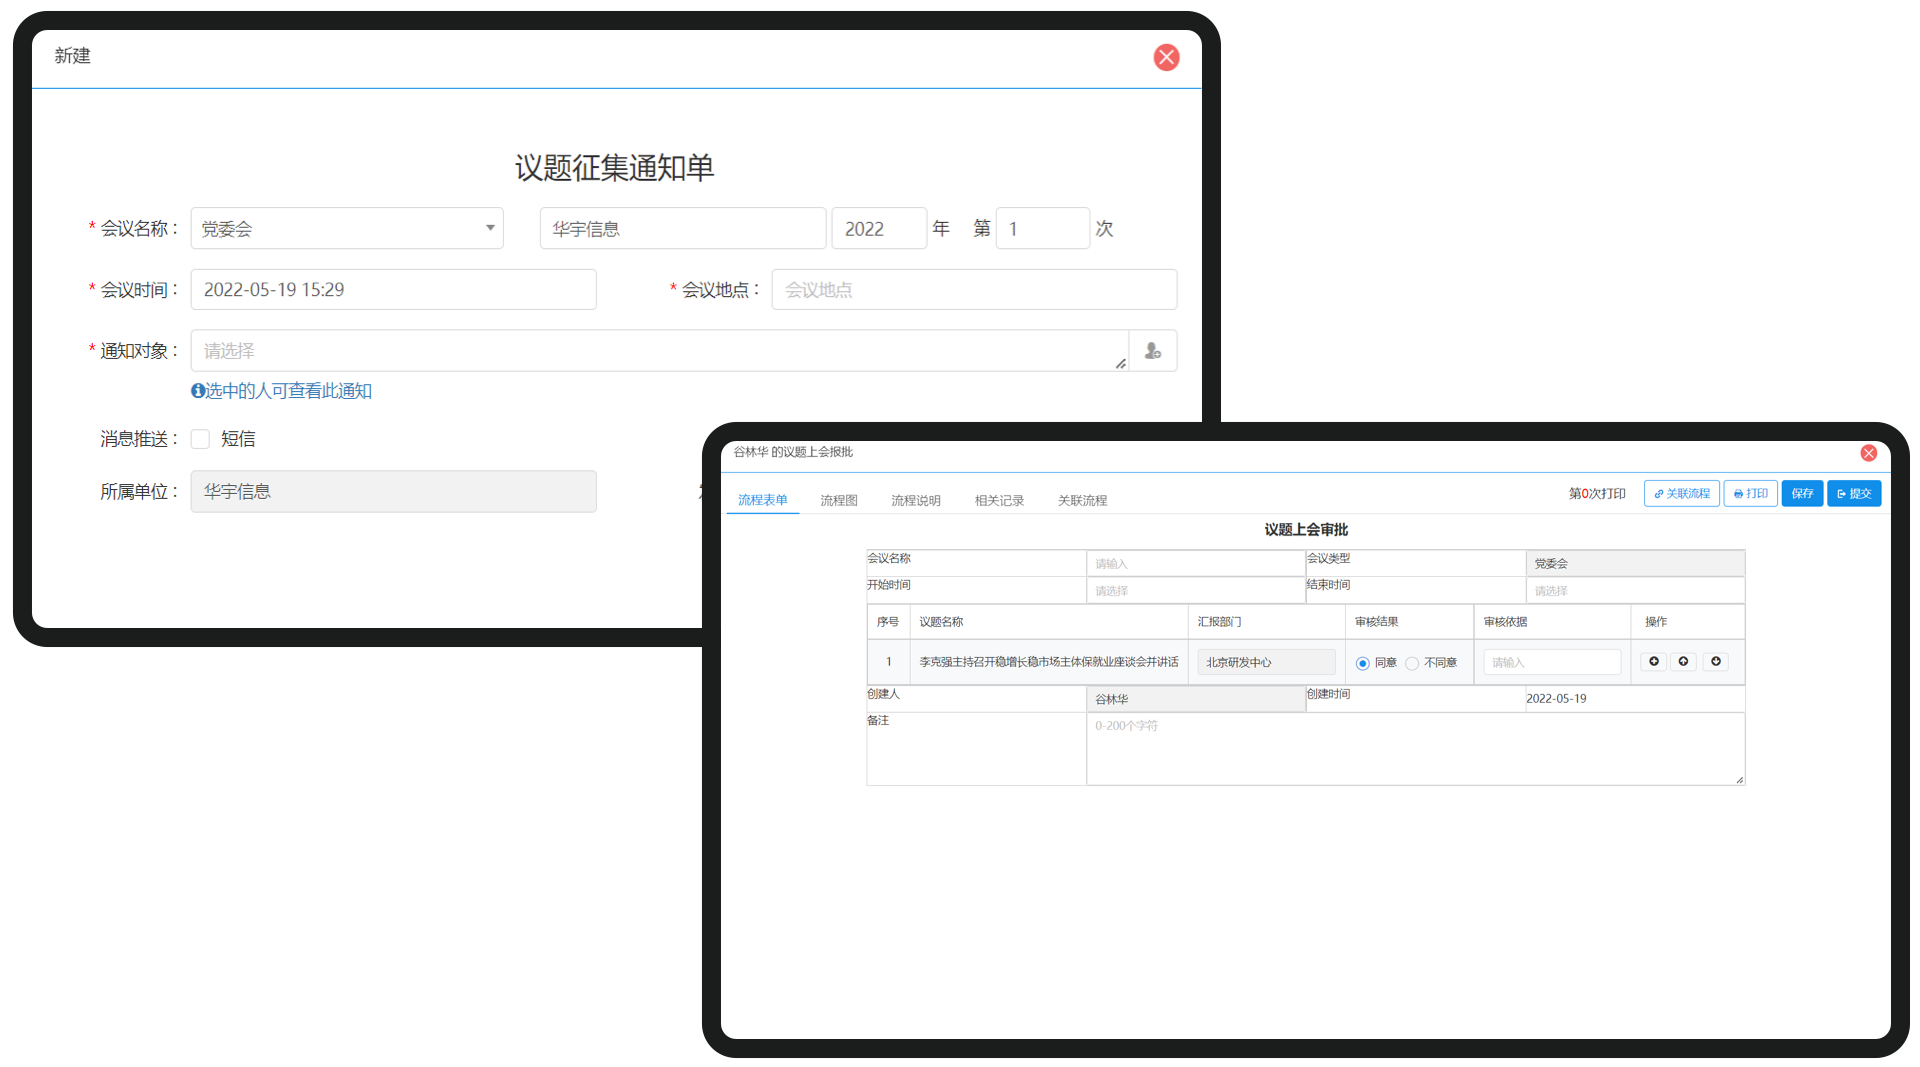Close the 新建 dialog with the red X

[1166, 57]
